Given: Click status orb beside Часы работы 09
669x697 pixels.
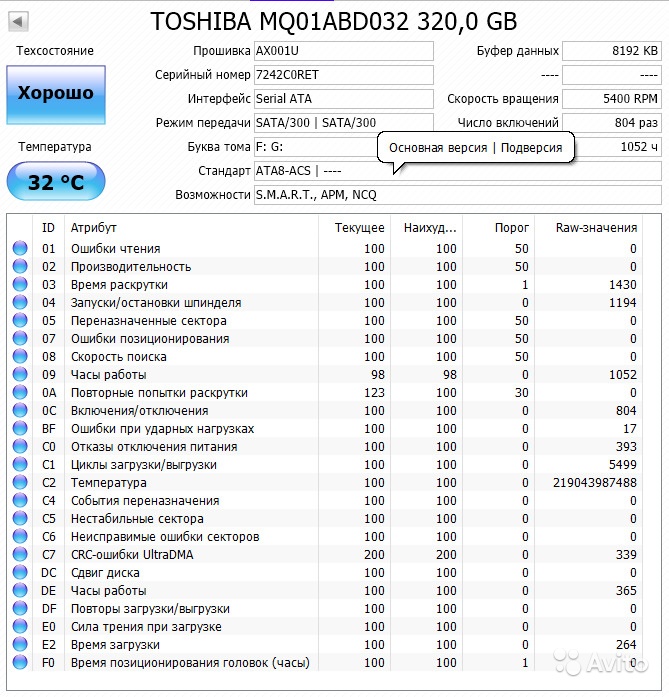Looking at the screenshot, I should pyautogui.click(x=20, y=374).
